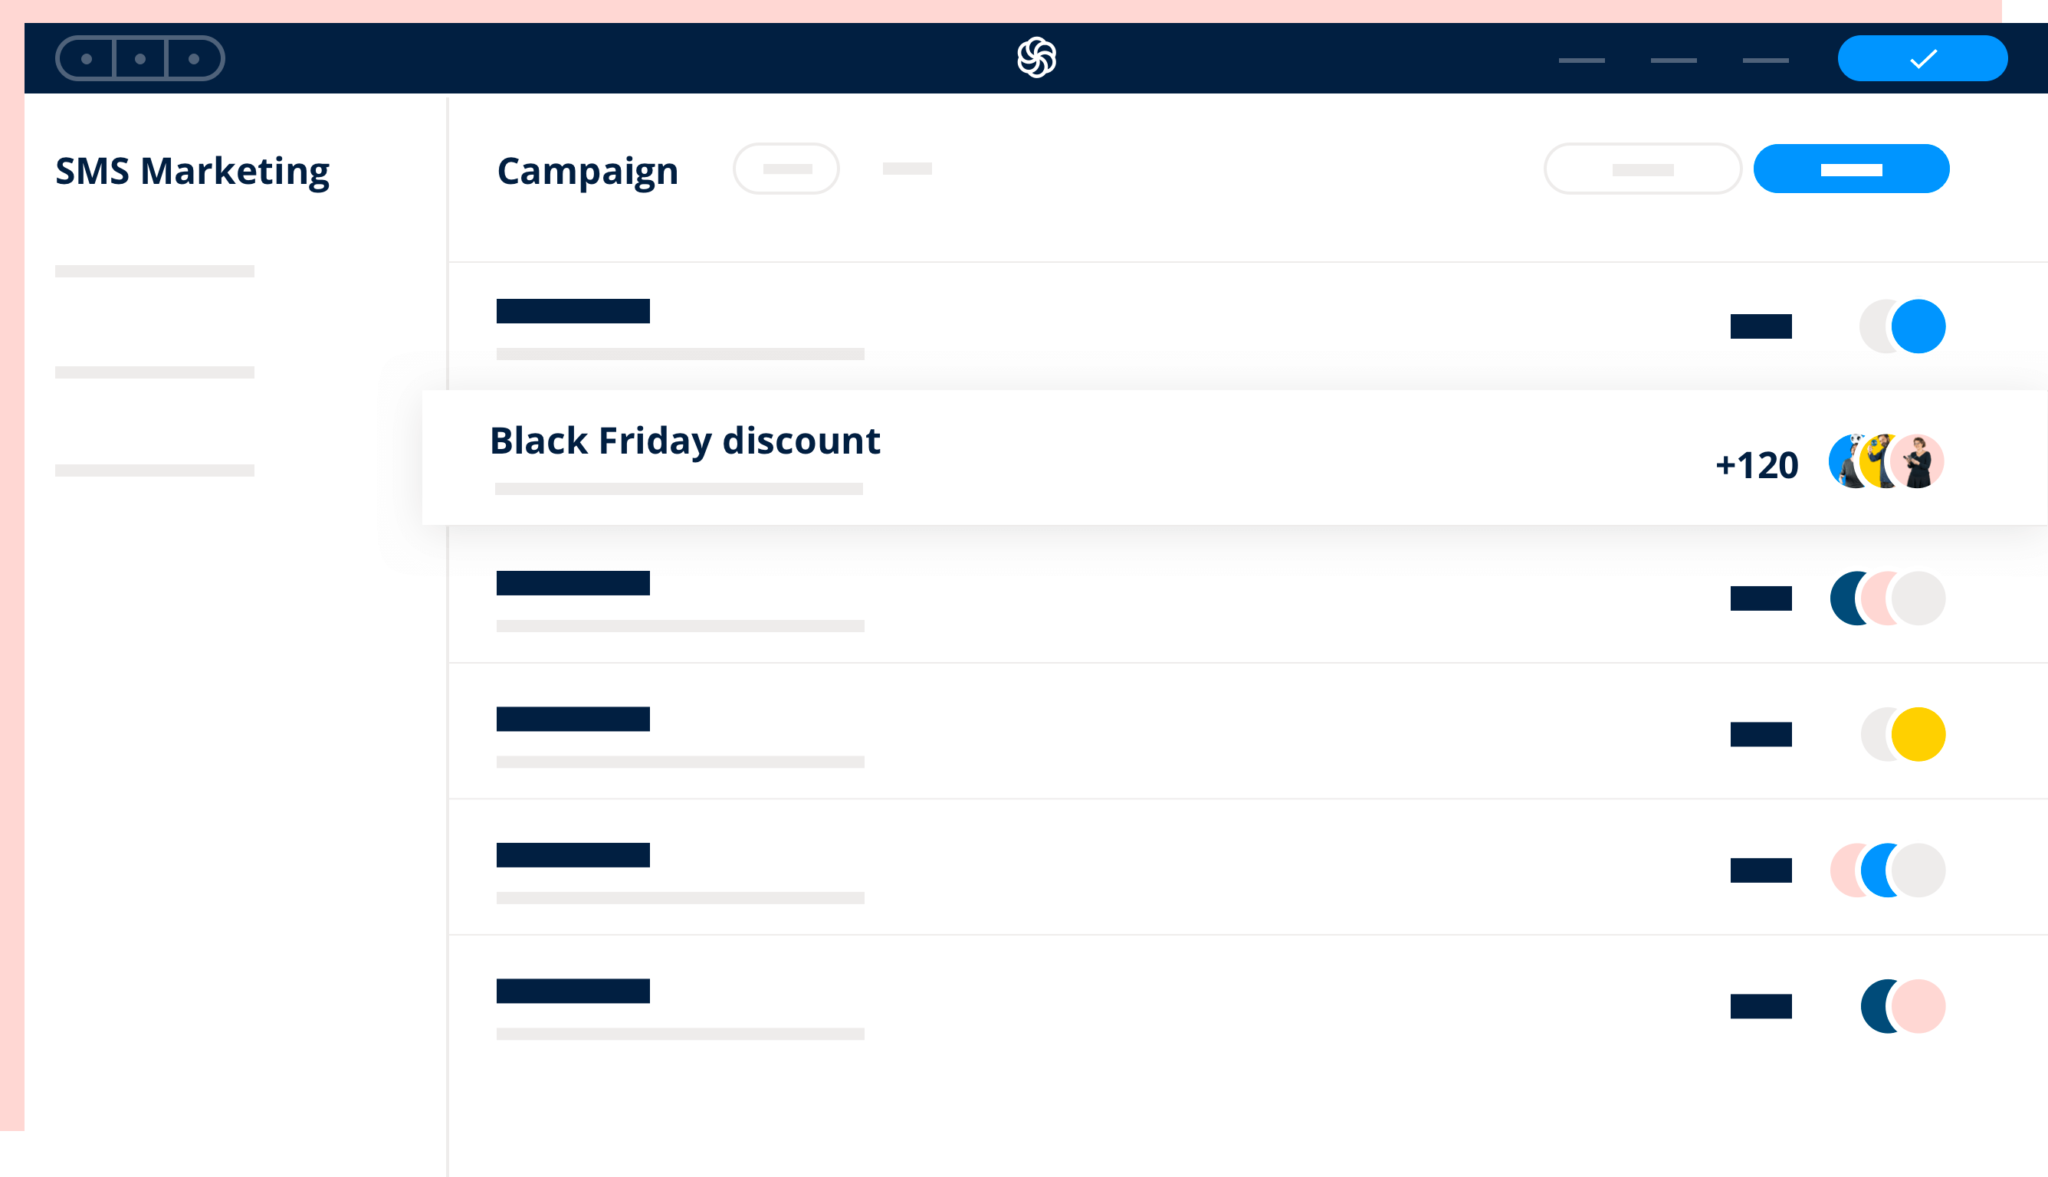Click the navy, pink, gray circle group below Black Friday

click(1887, 598)
